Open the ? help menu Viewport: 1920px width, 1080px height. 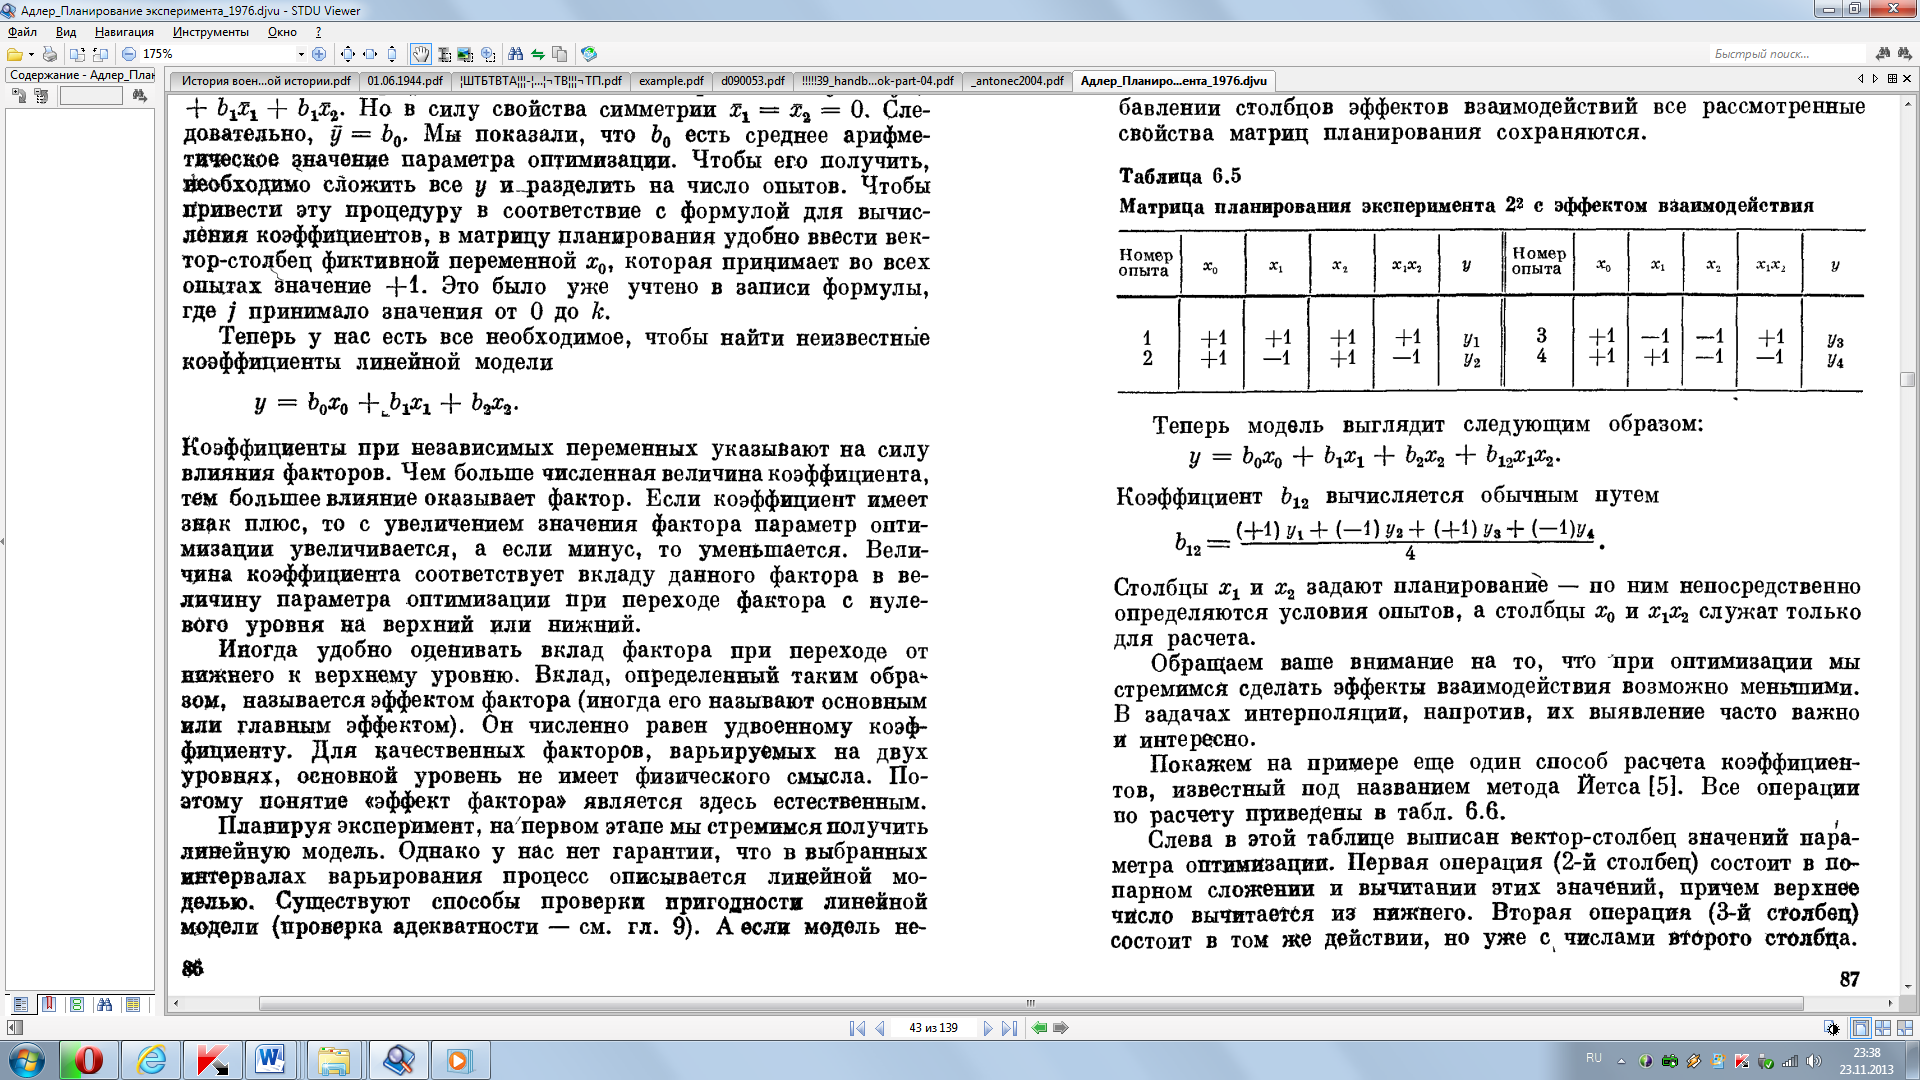(x=318, y=32)
